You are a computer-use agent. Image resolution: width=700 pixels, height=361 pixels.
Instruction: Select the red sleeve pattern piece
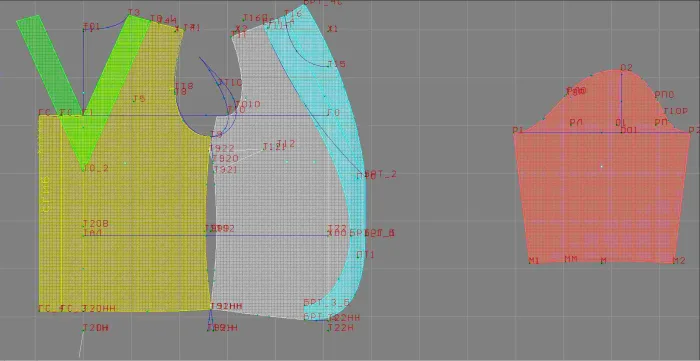[x=601, y=178]
